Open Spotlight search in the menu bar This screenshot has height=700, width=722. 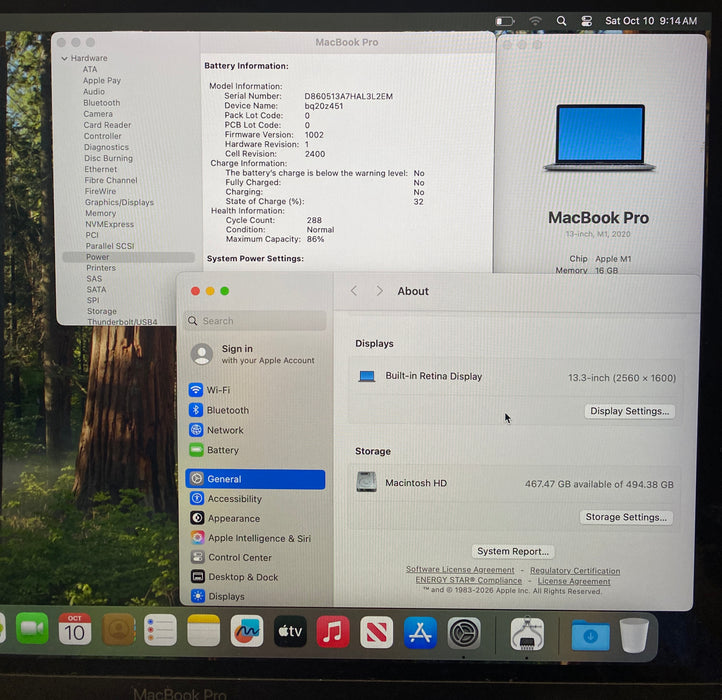click(x=561, y=21)
